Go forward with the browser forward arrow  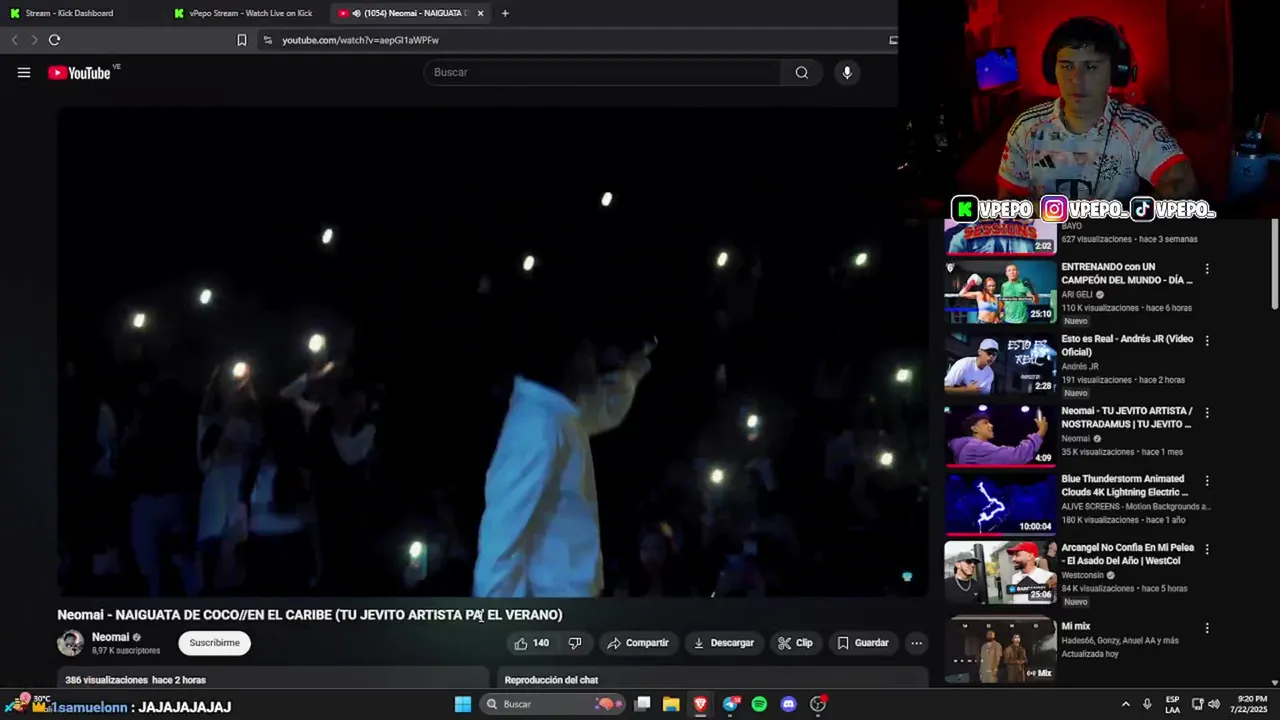(x=34, y=40)
